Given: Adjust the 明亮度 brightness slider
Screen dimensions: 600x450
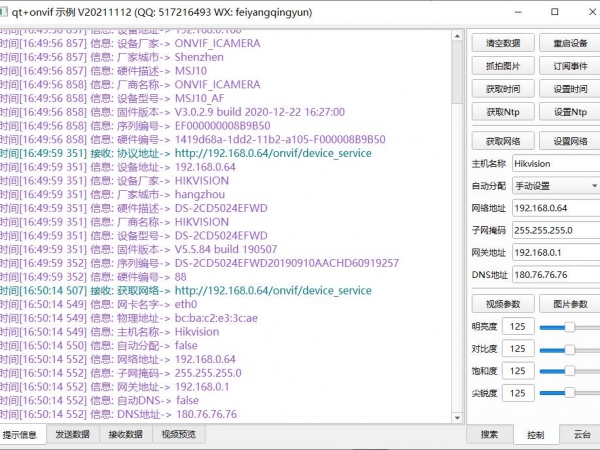Looking at the screenshot, I should [569, 327].
